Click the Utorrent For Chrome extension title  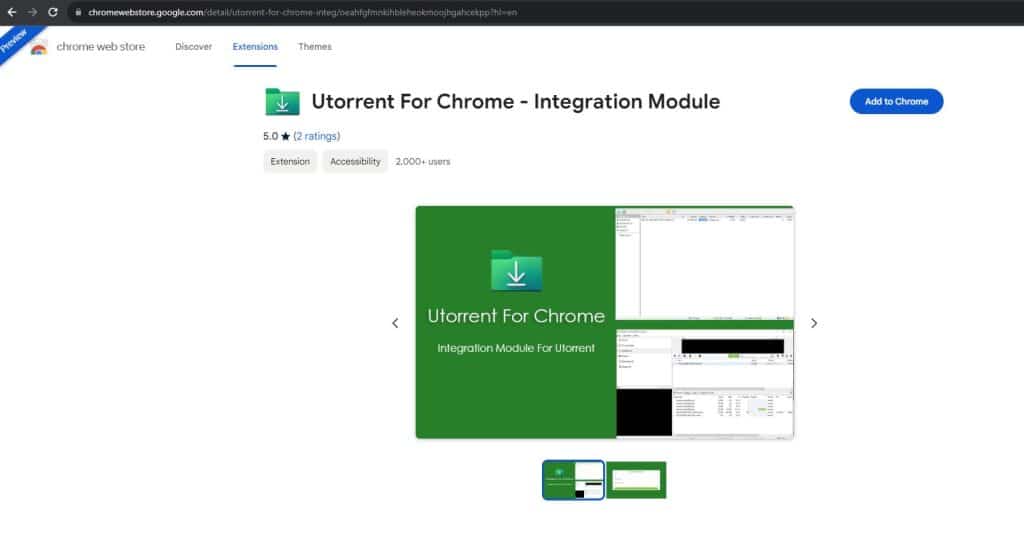(516, 101)
